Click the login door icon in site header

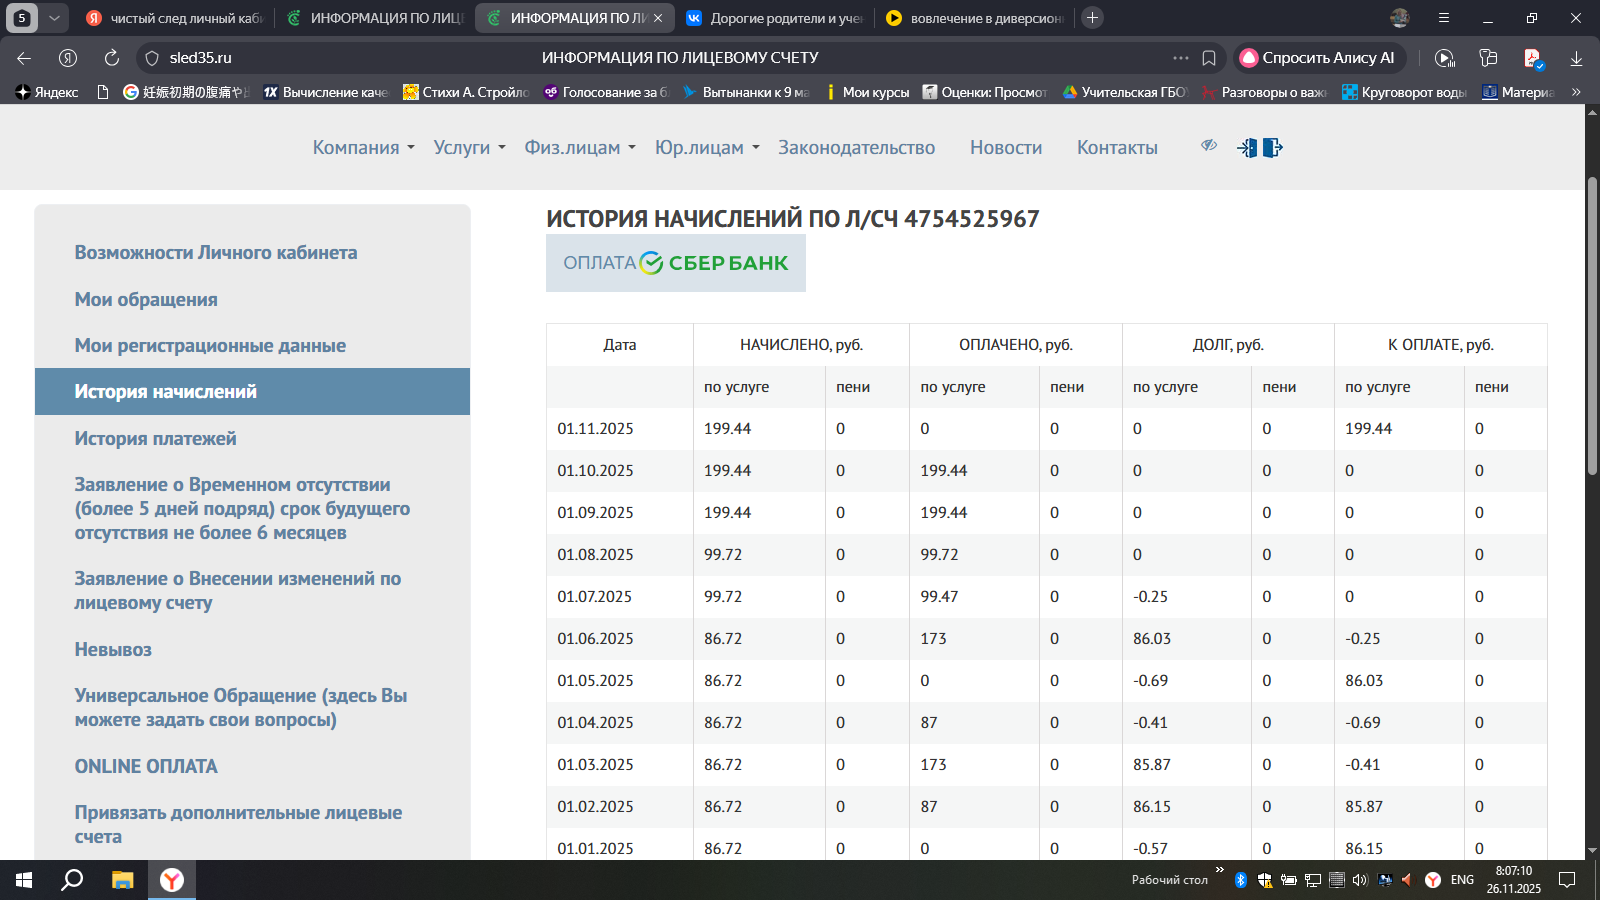click(1247, 148)
